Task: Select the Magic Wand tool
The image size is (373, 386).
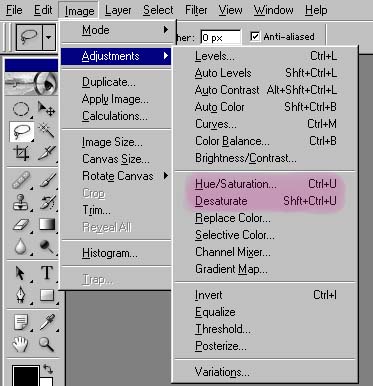Action: (46, 131)
